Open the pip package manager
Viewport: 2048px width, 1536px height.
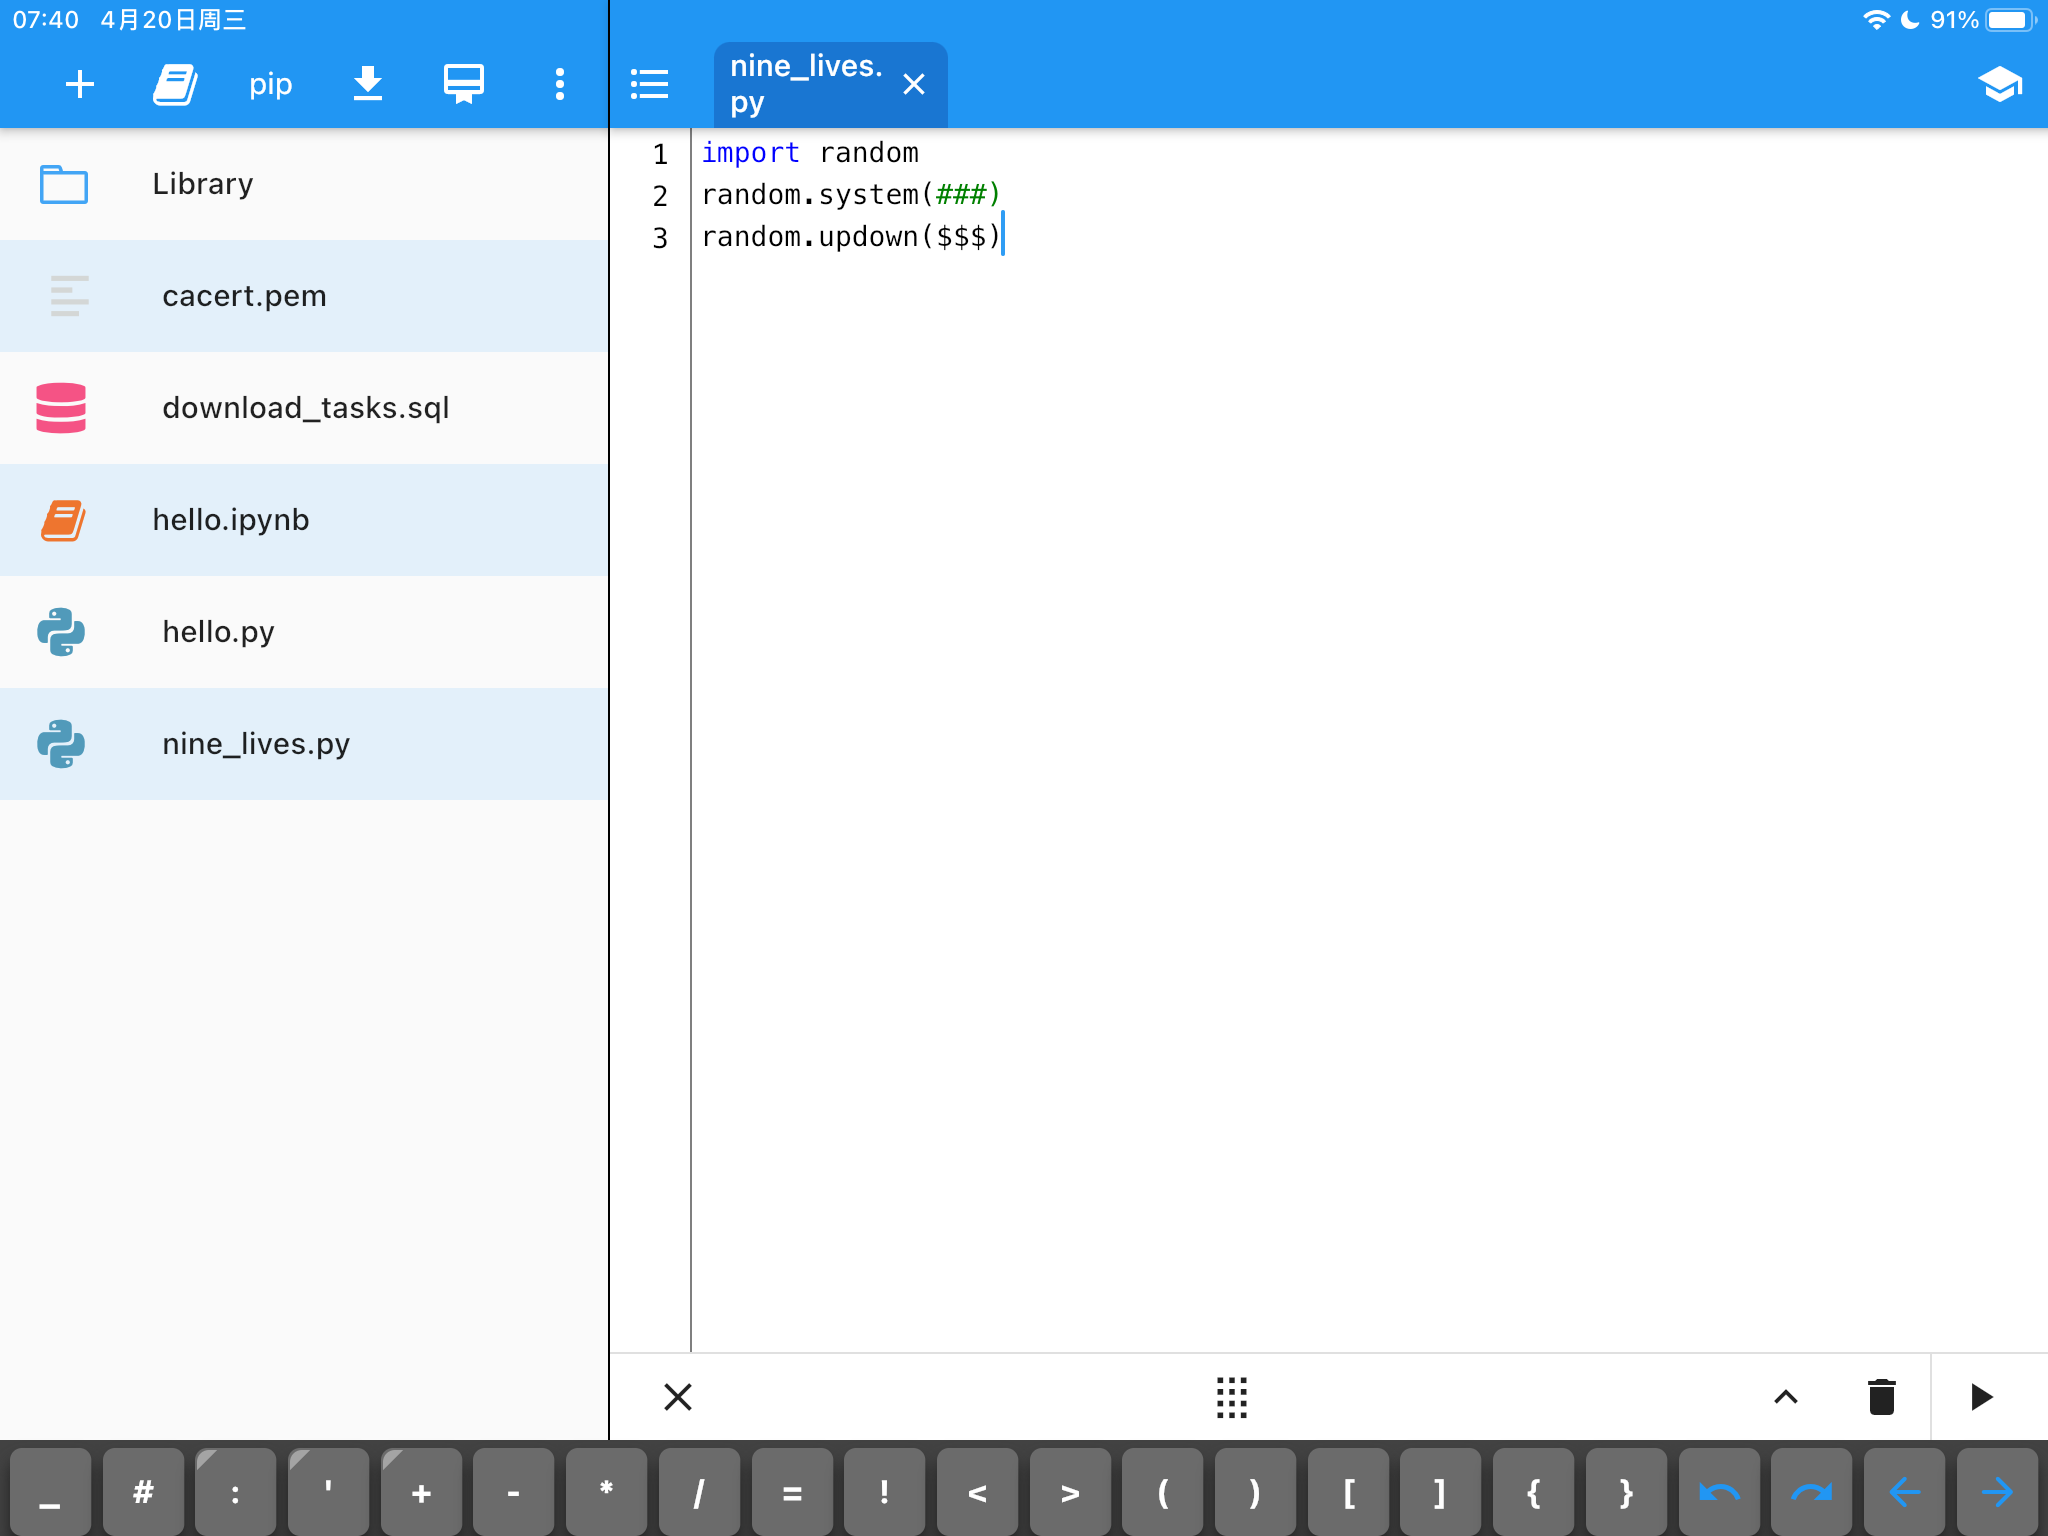(x=270, y=84)
